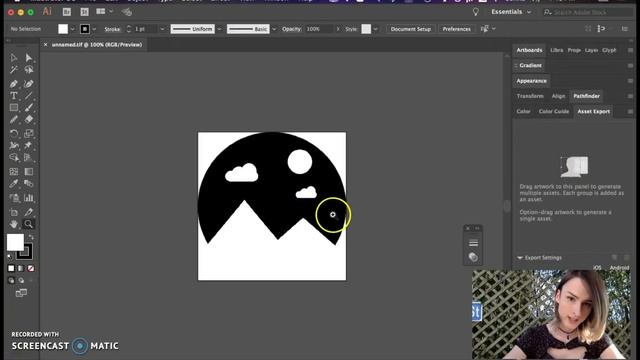
Task: Change the screen mode button
Action: click(21, 293)
